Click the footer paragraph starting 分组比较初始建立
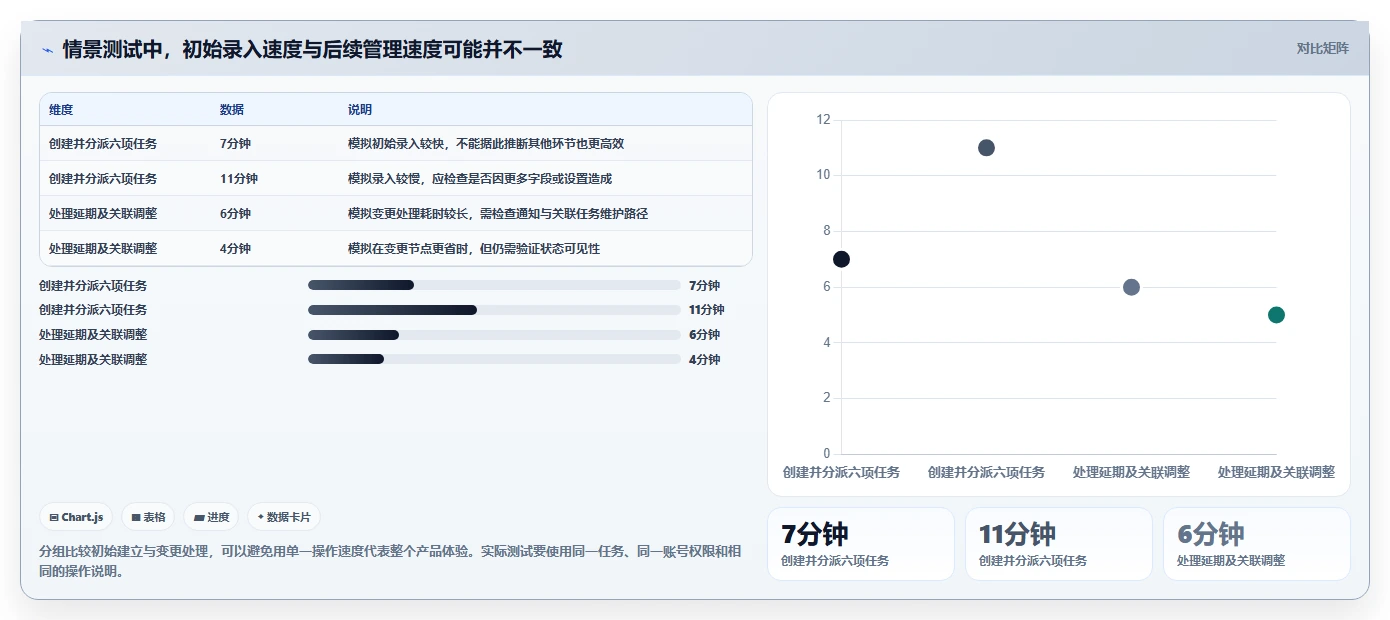The width and height of the screenshot is (1390, 620). tap(391, 561)
